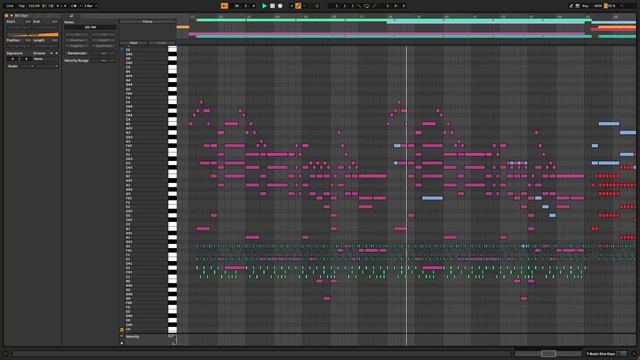
Task: Click the Invert notes button
Action: coord(104,40)
